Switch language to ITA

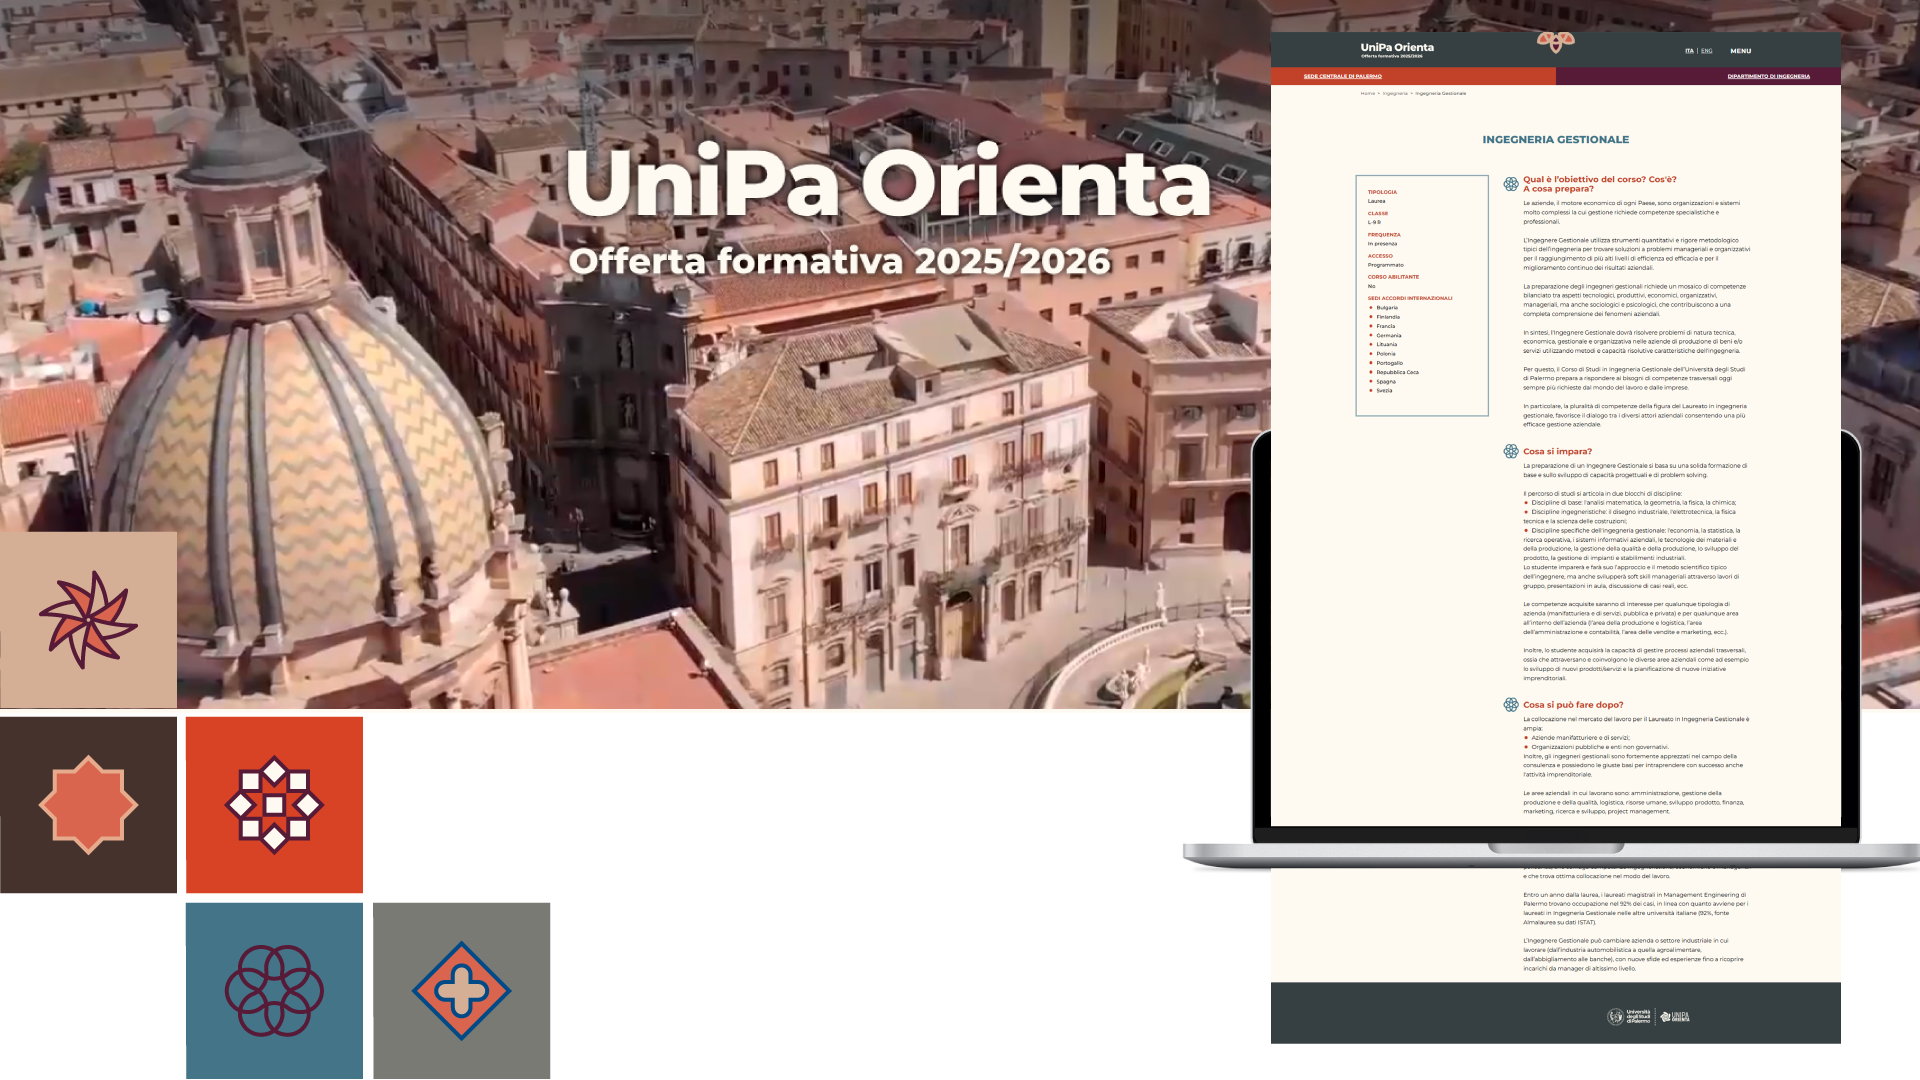[1689, 51]
